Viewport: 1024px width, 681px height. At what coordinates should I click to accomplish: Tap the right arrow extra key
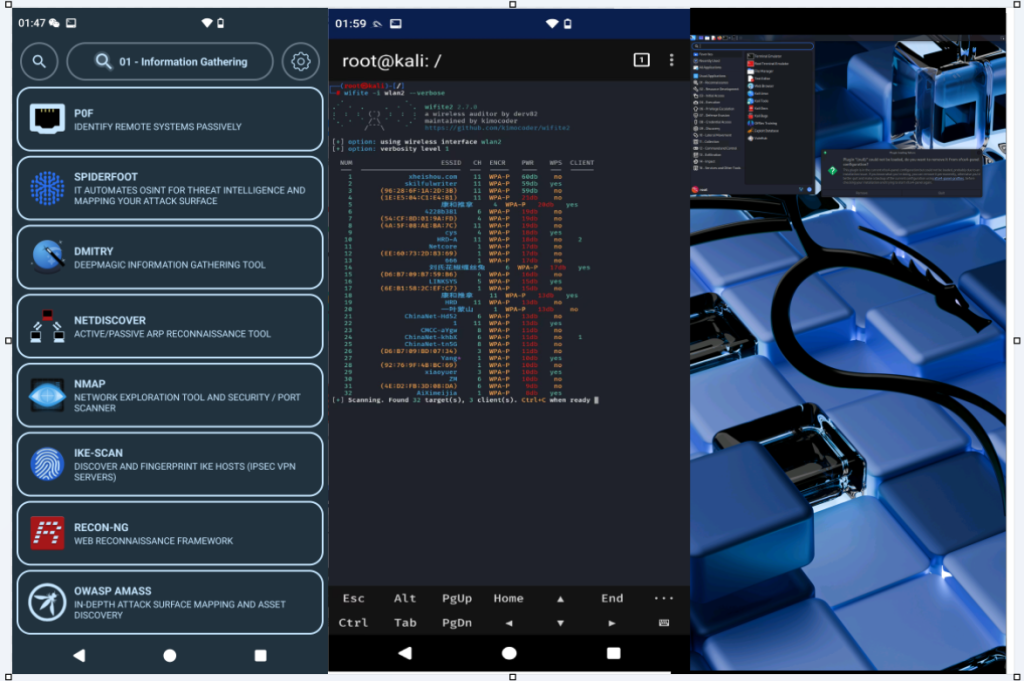[612, 624]
